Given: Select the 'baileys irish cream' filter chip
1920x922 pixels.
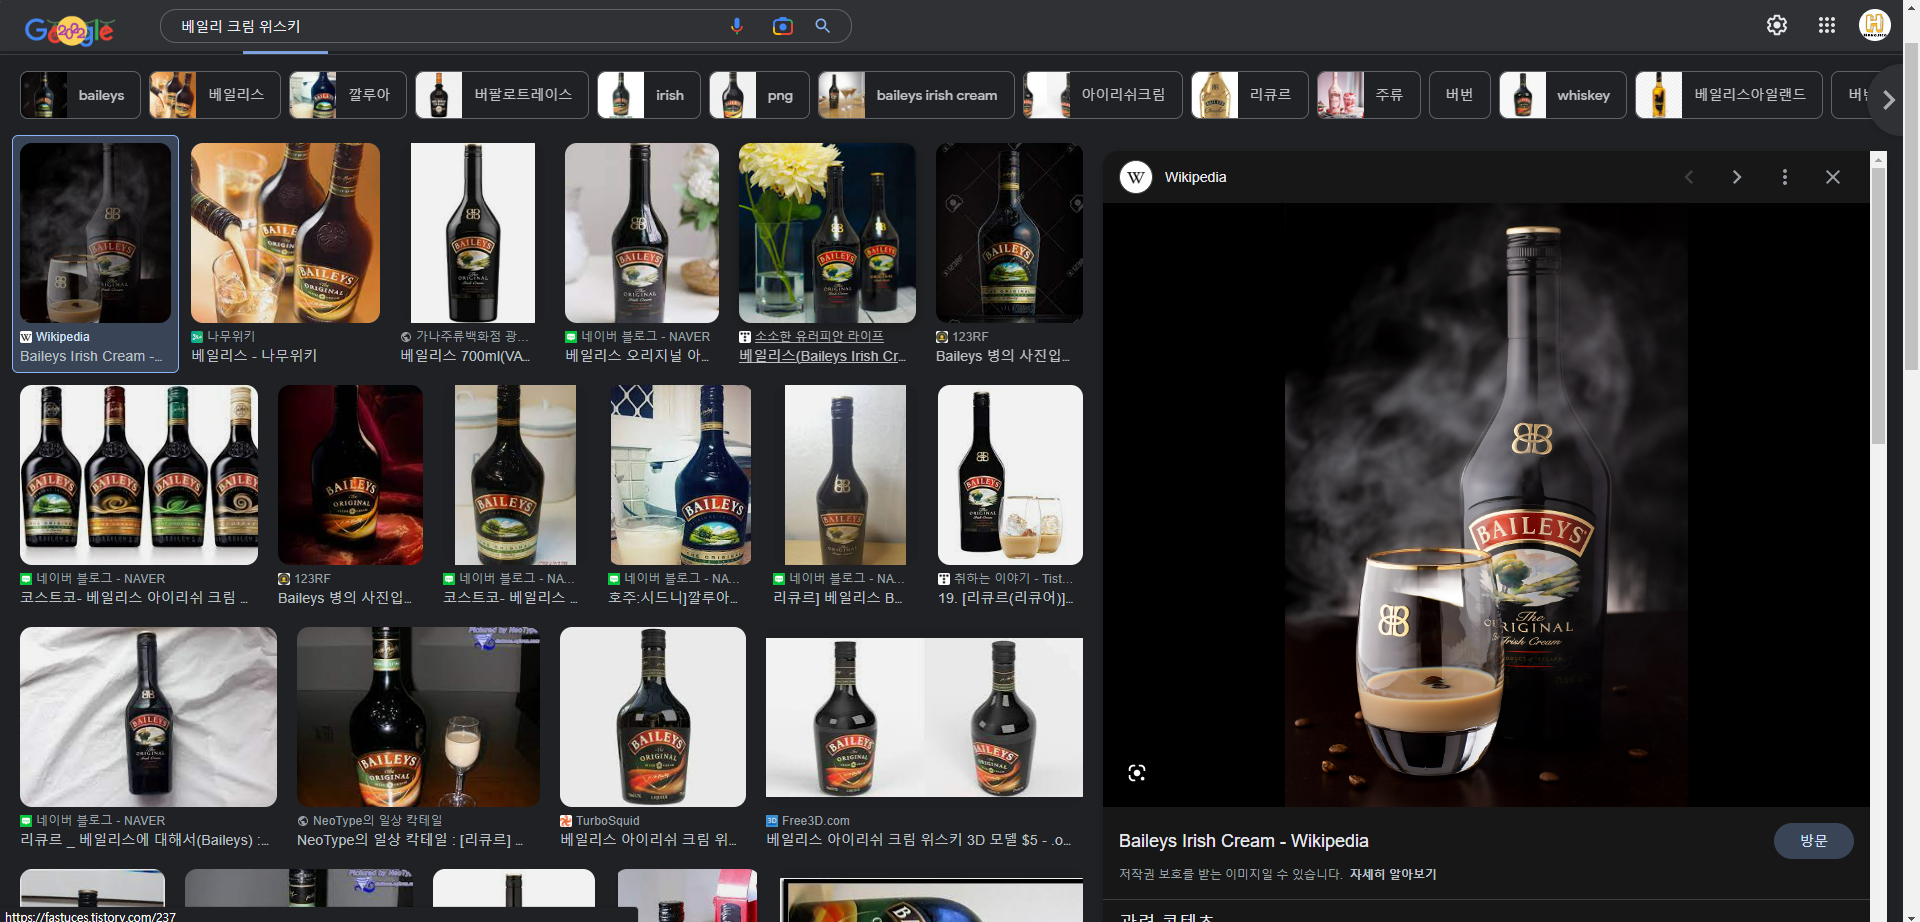Looking at the screenshot, I should click(x=916, y=95).
